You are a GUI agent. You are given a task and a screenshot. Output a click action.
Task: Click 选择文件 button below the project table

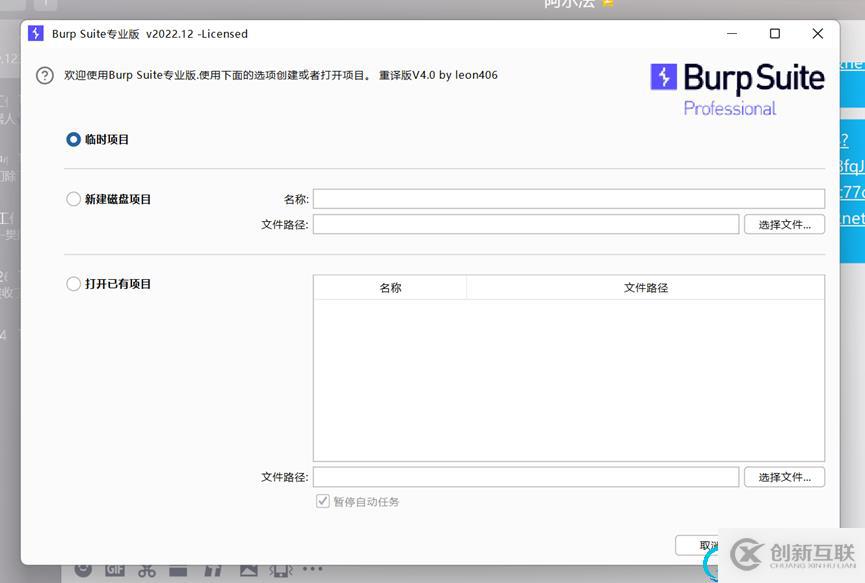coord(784,477)
